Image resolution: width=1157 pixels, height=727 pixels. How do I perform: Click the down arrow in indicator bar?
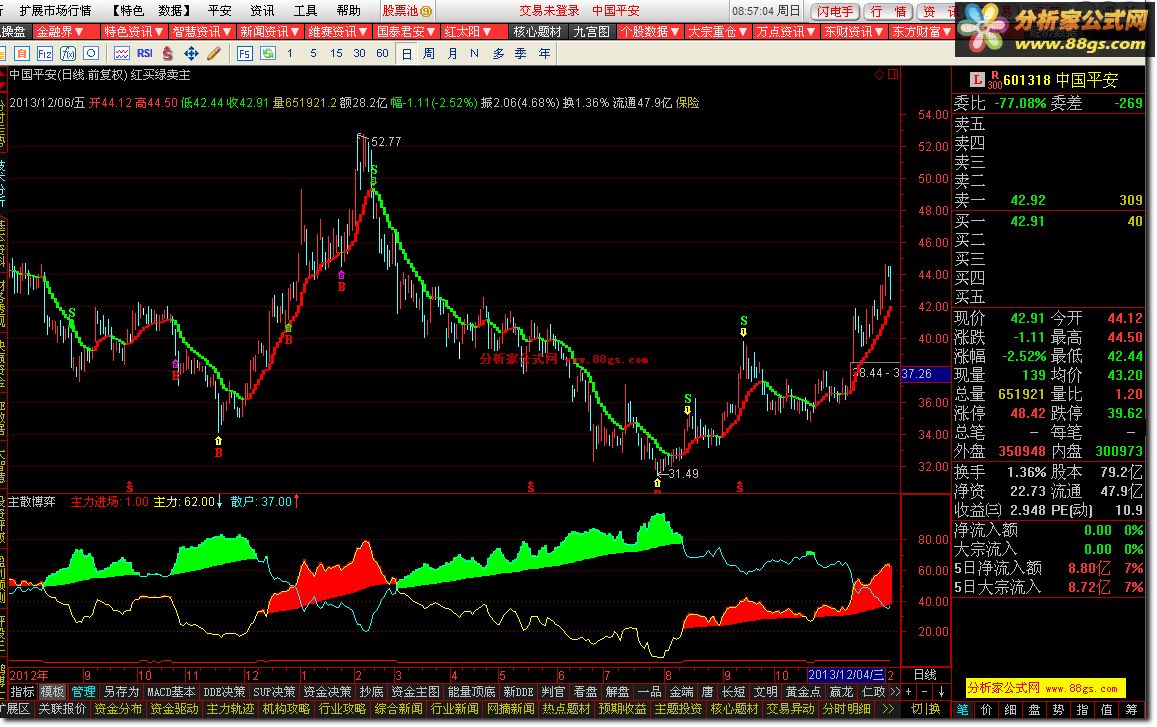[942, 692]
